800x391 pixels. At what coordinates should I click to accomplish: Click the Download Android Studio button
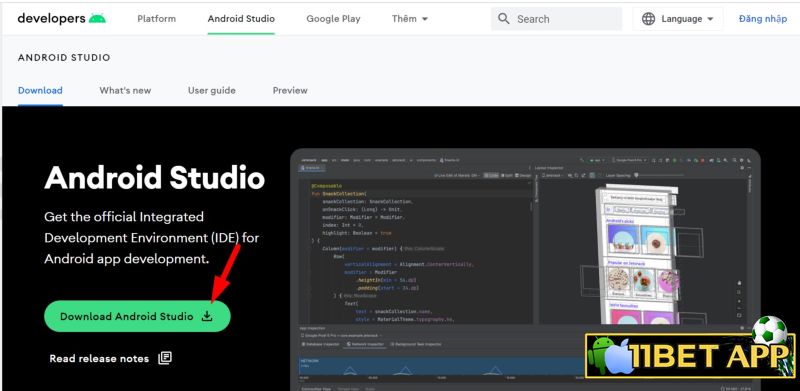pyautogui.click(x=137, y=316)
